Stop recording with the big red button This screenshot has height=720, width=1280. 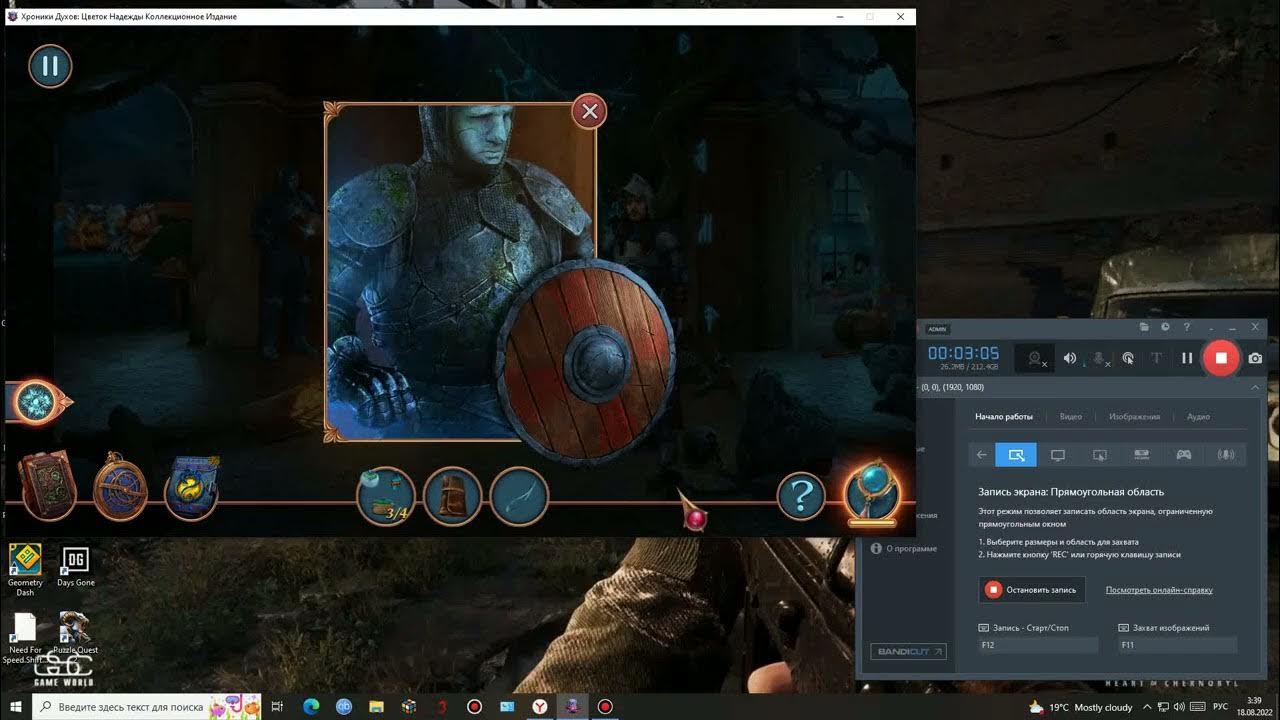(x=1220, y=358)
